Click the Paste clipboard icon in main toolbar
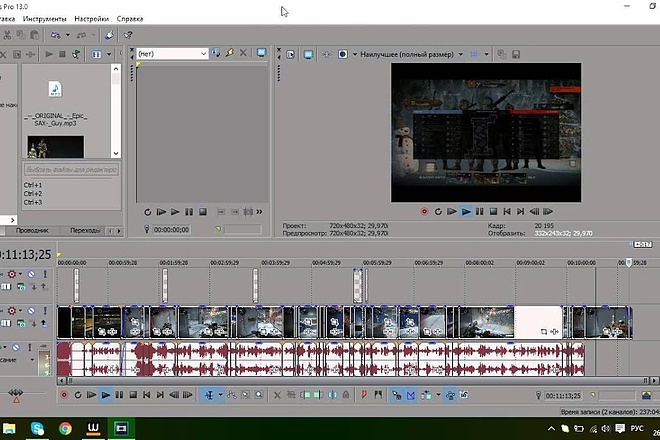The width and height of the screenshot is (660, 440). [x=35, y=35]
